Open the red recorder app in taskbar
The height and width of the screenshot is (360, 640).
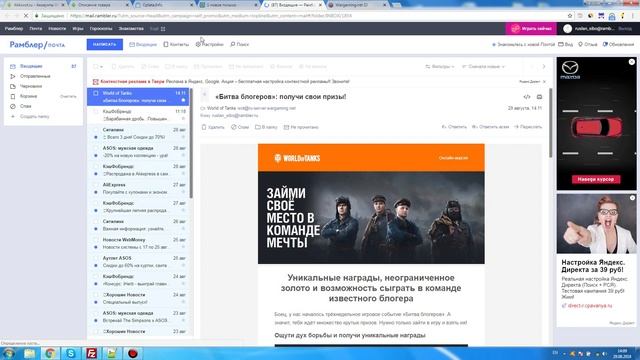(133, 353)
